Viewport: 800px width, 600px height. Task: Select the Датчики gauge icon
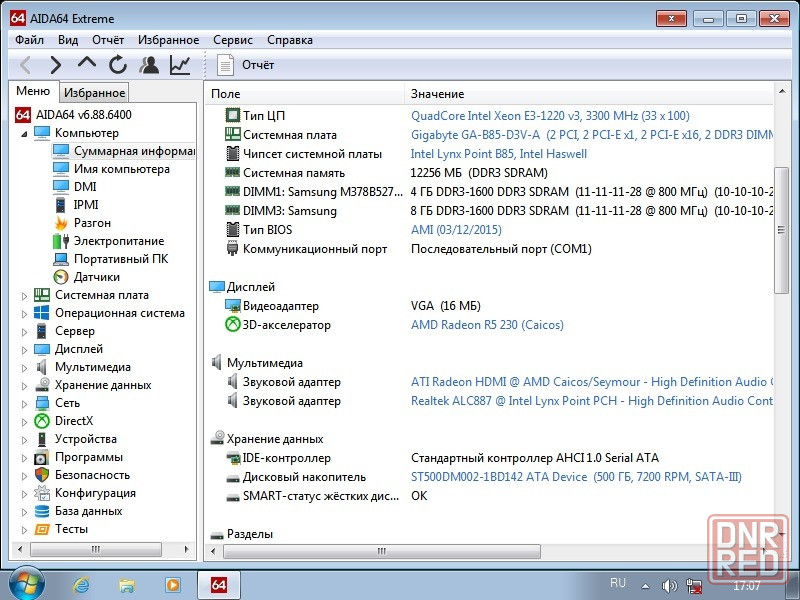pos(61,277)
